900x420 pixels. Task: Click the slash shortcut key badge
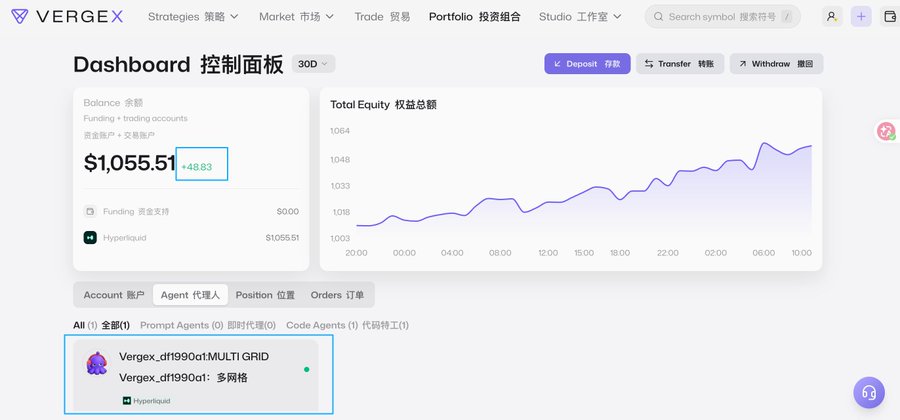click(x=785, y=17)
